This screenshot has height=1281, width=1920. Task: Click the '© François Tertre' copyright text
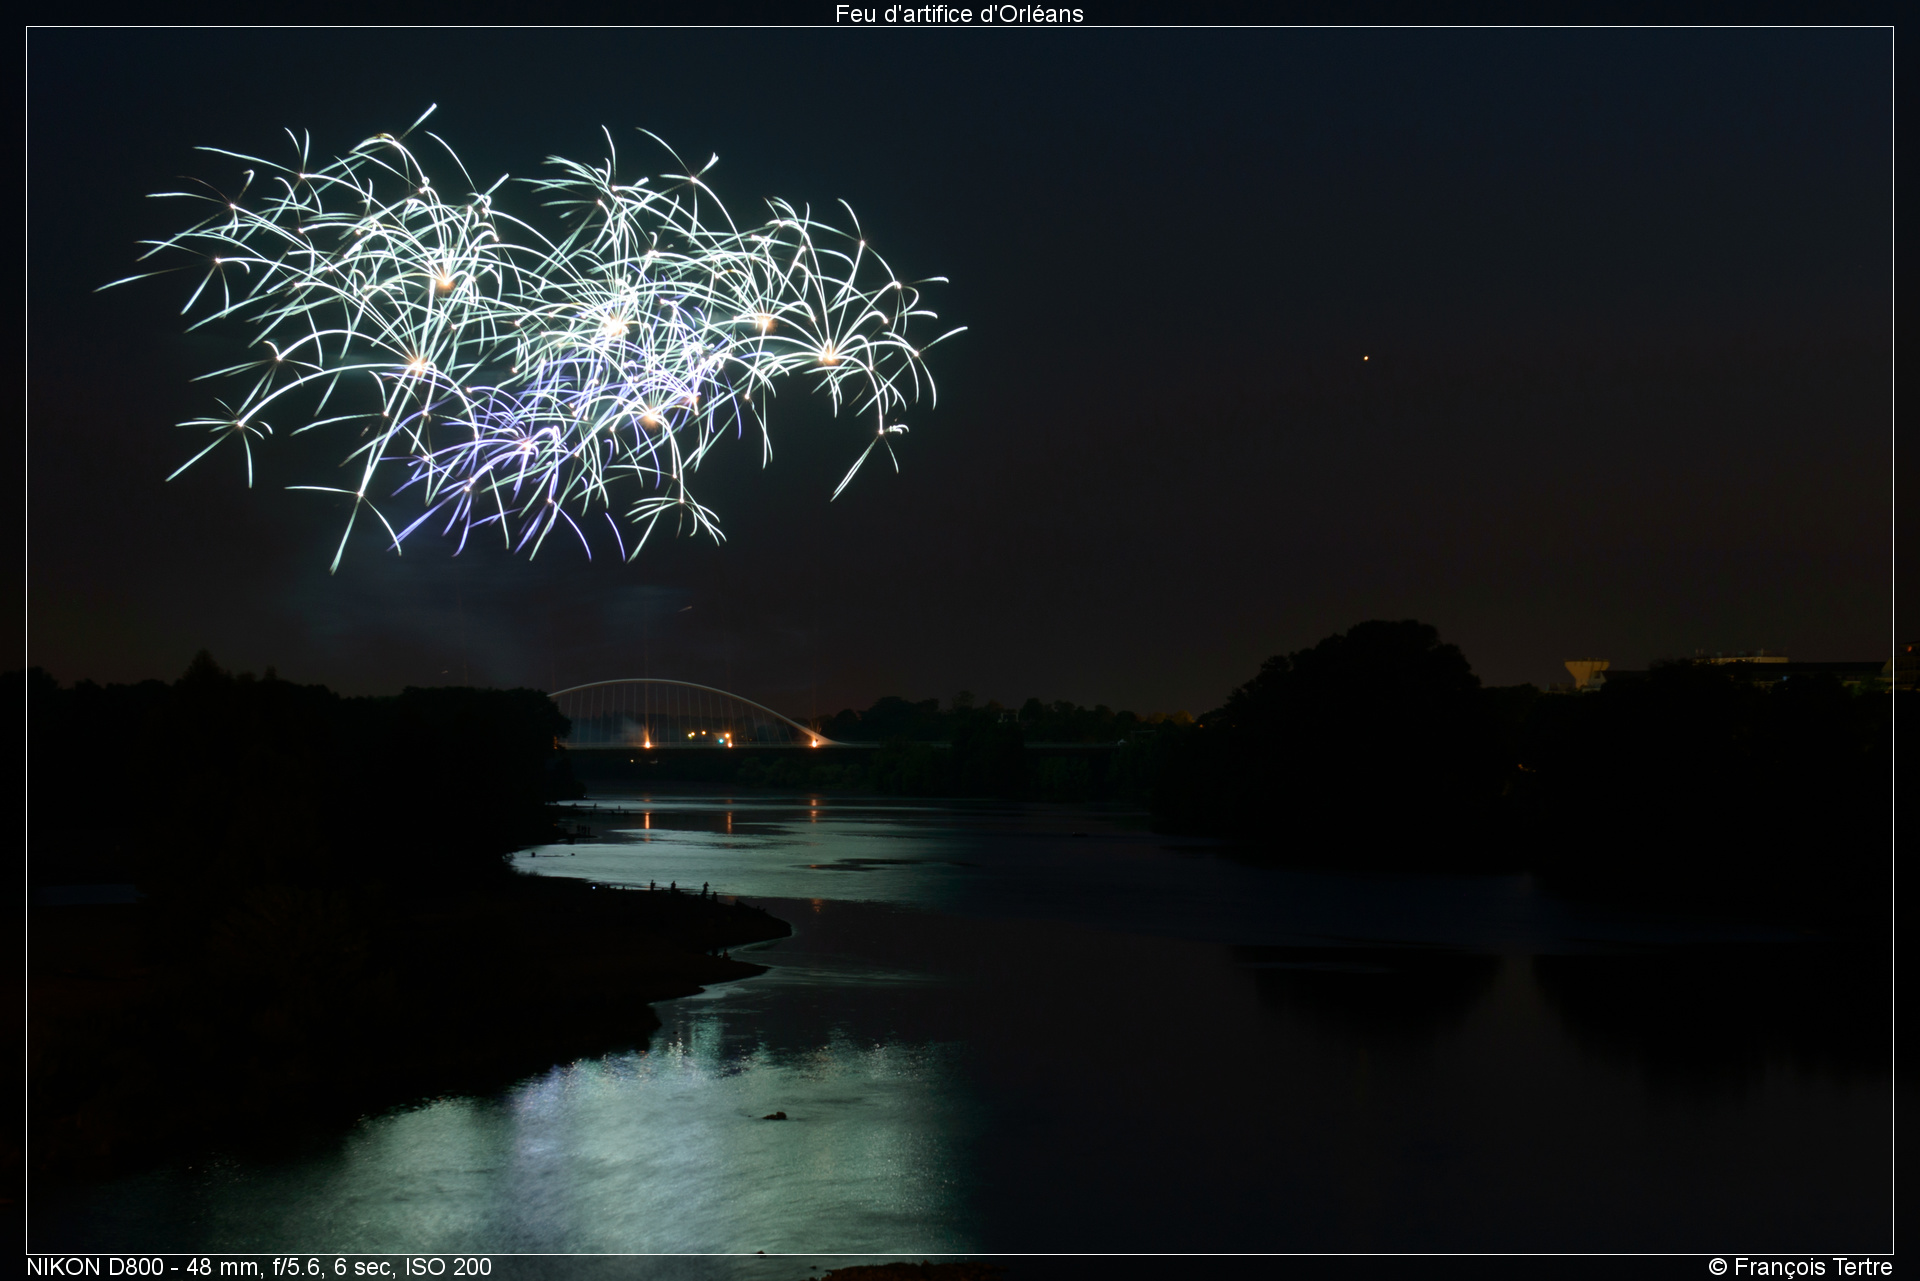click(1800, 1267)
